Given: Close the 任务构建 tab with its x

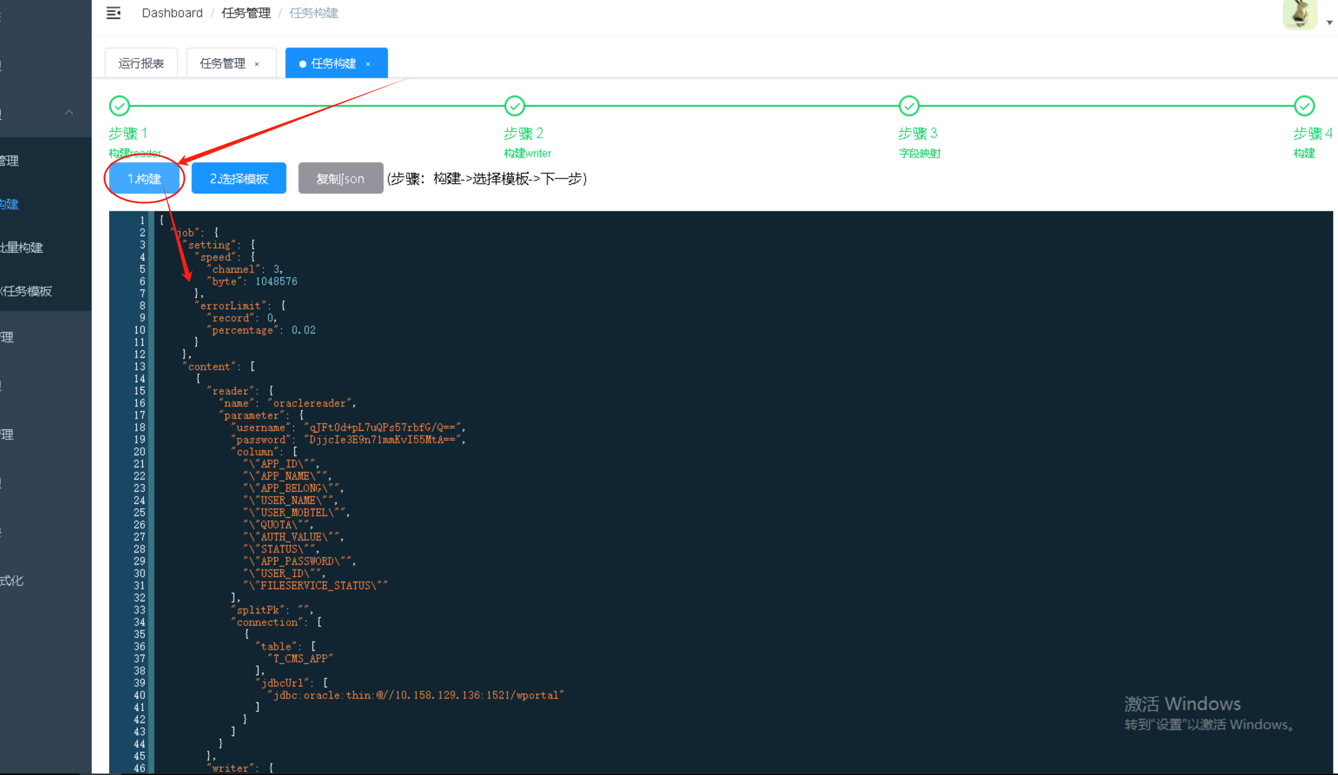Looking at the screenshot, I should tap(368, 64).
